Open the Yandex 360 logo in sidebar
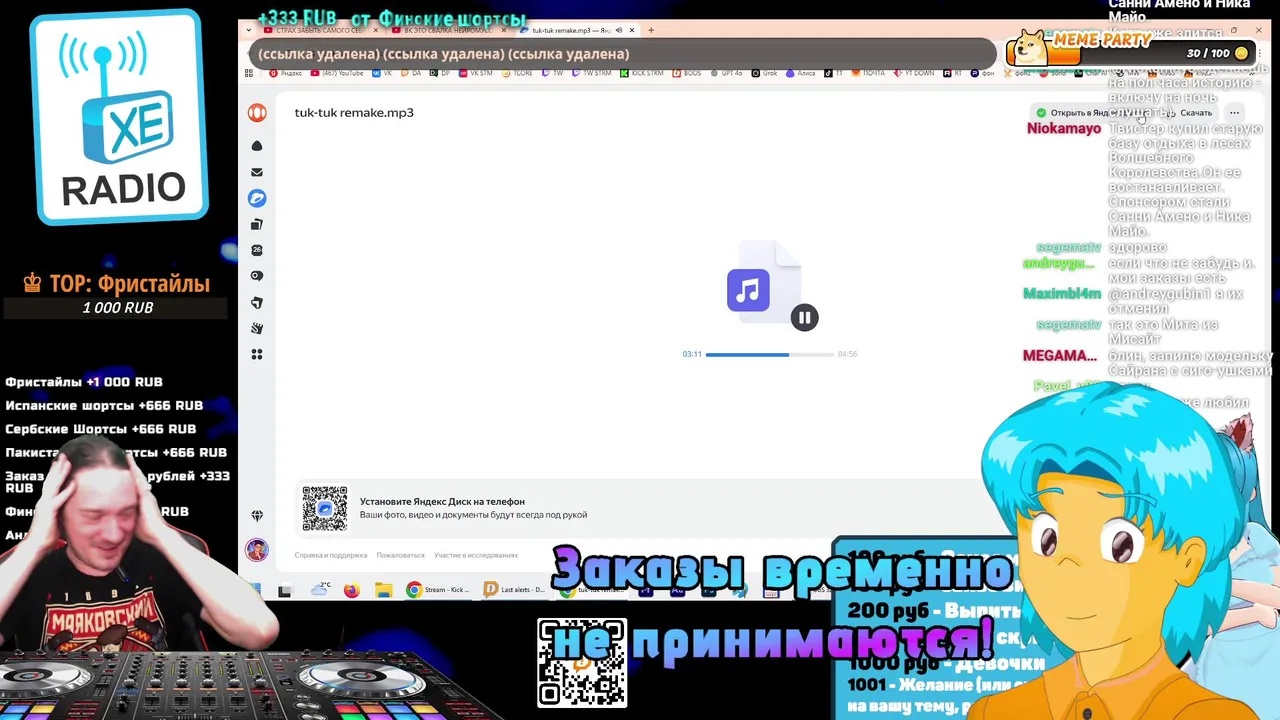This screenshot has height=720, width=1280. (x=257, y=113)
